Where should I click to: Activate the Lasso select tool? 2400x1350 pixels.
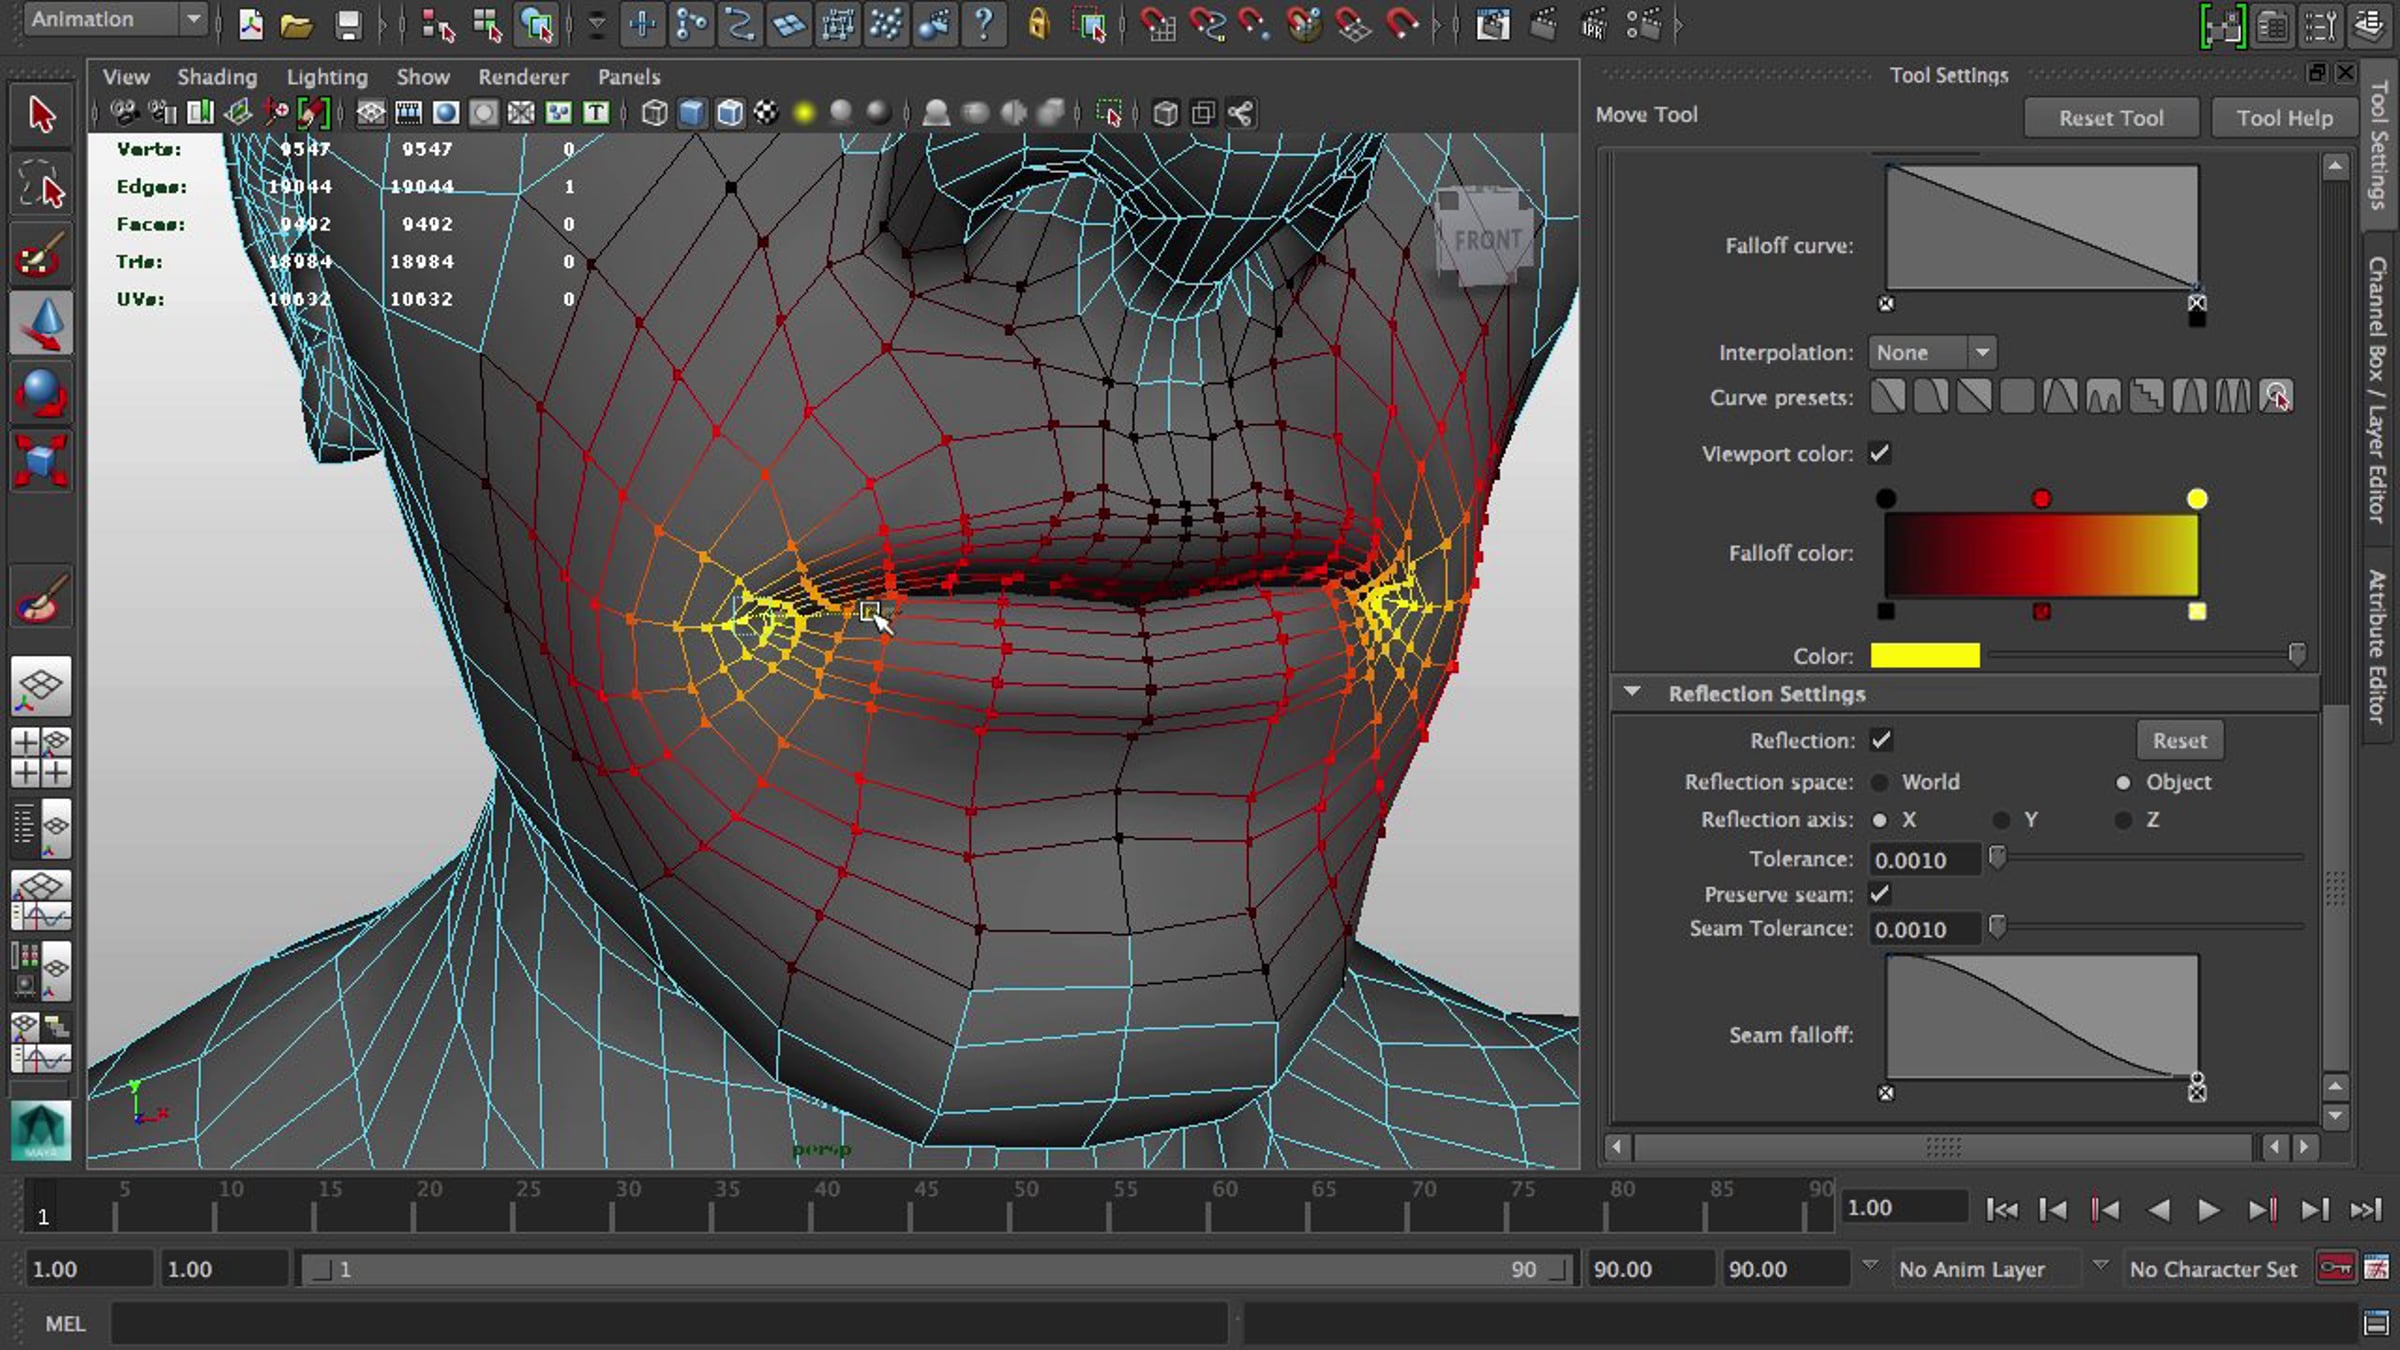41,185
